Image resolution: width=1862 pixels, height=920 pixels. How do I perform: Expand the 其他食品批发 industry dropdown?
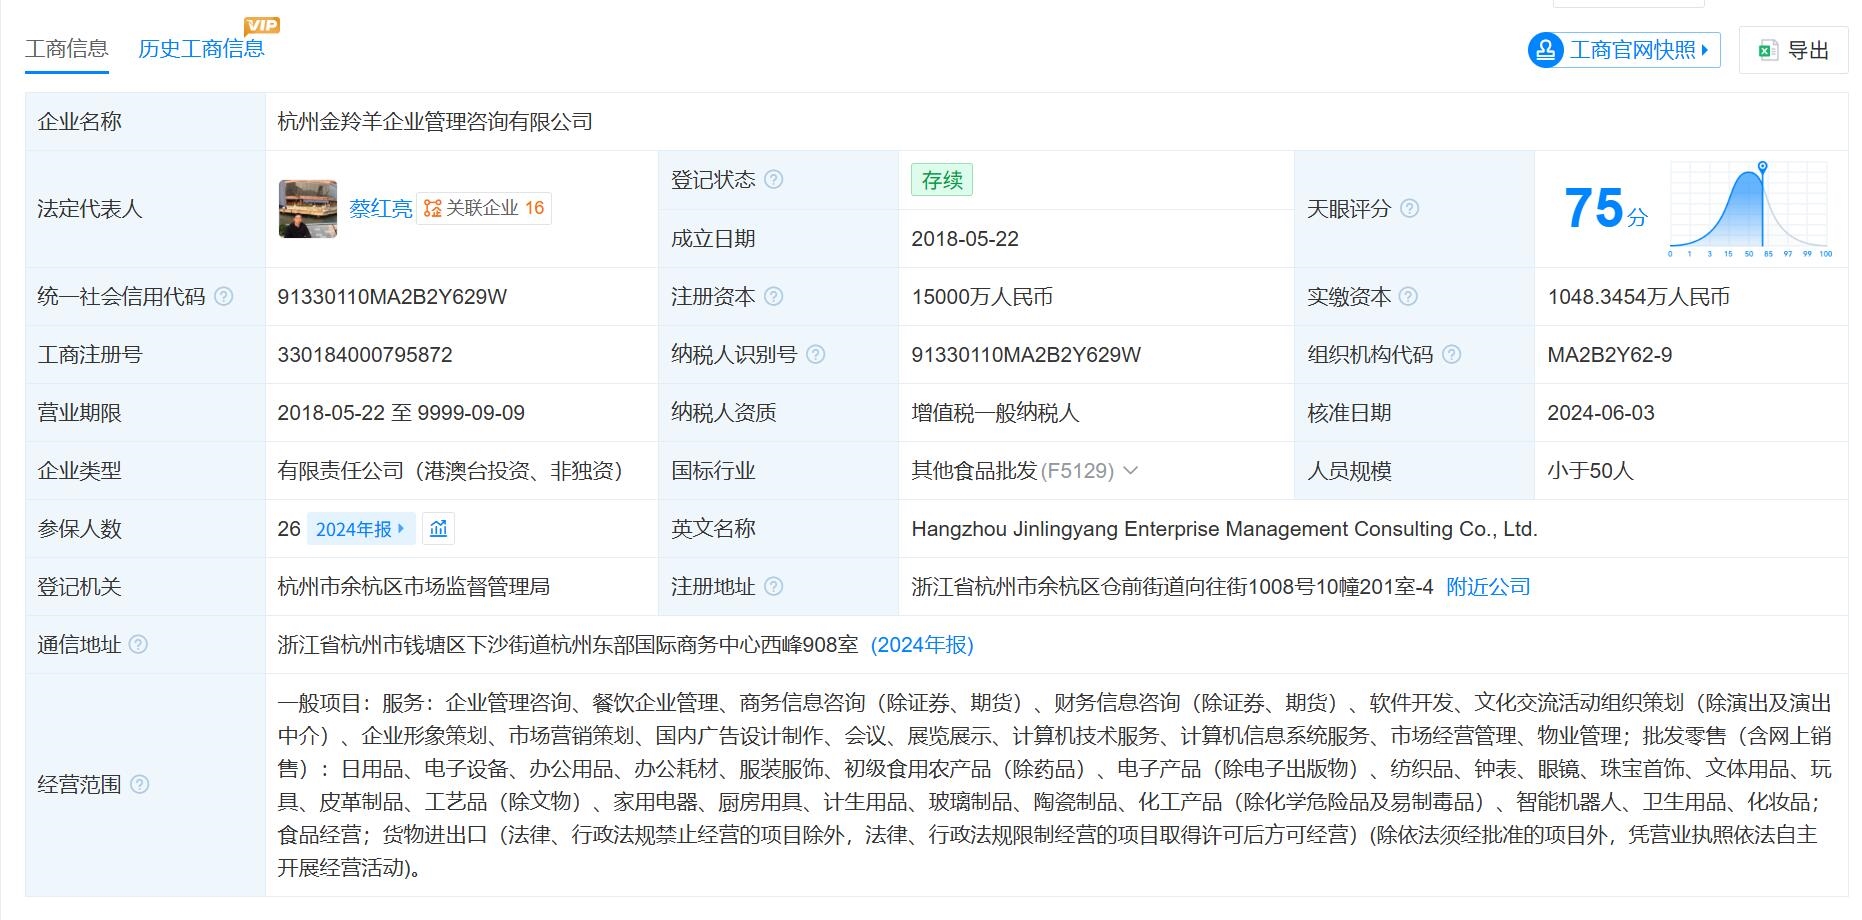tap(1131, 471)
